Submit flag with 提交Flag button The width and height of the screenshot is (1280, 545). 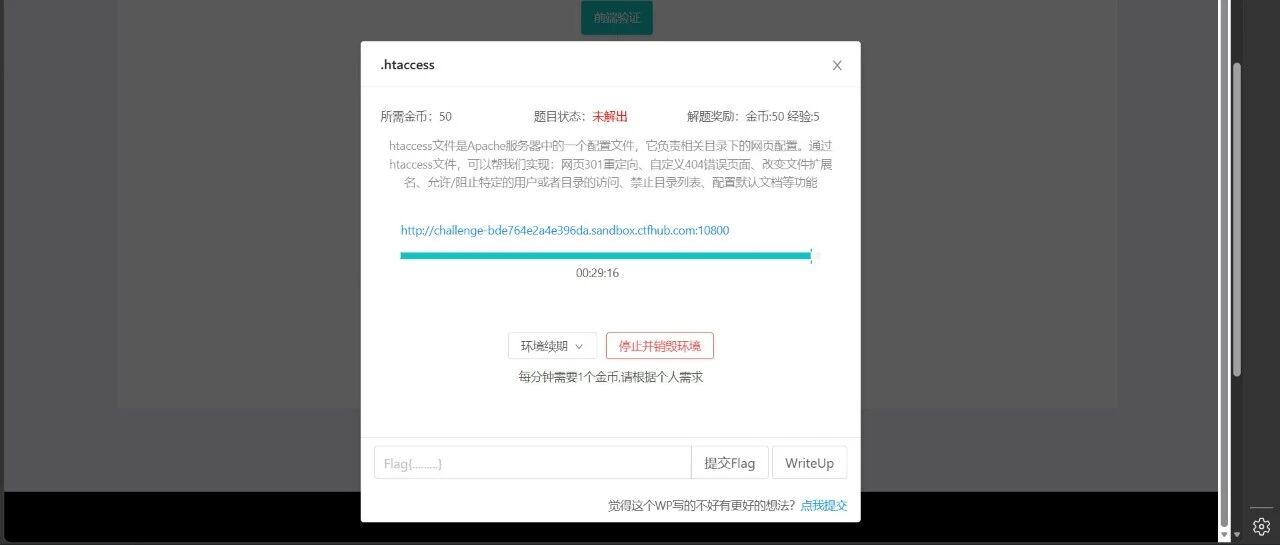pyautogui.click(x=730, y=463)
